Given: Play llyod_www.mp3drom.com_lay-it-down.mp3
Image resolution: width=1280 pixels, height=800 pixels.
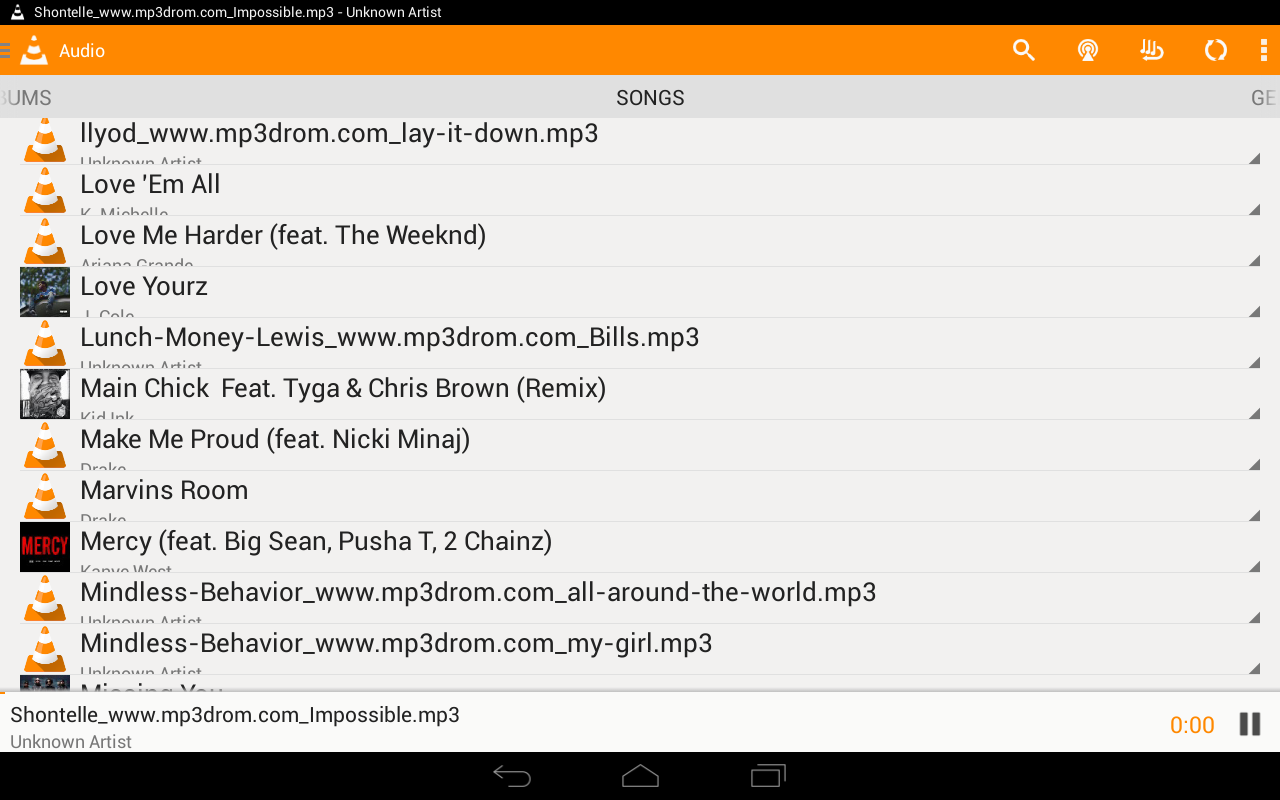Looking at the screenshot, I should click(x=640, y=141).
